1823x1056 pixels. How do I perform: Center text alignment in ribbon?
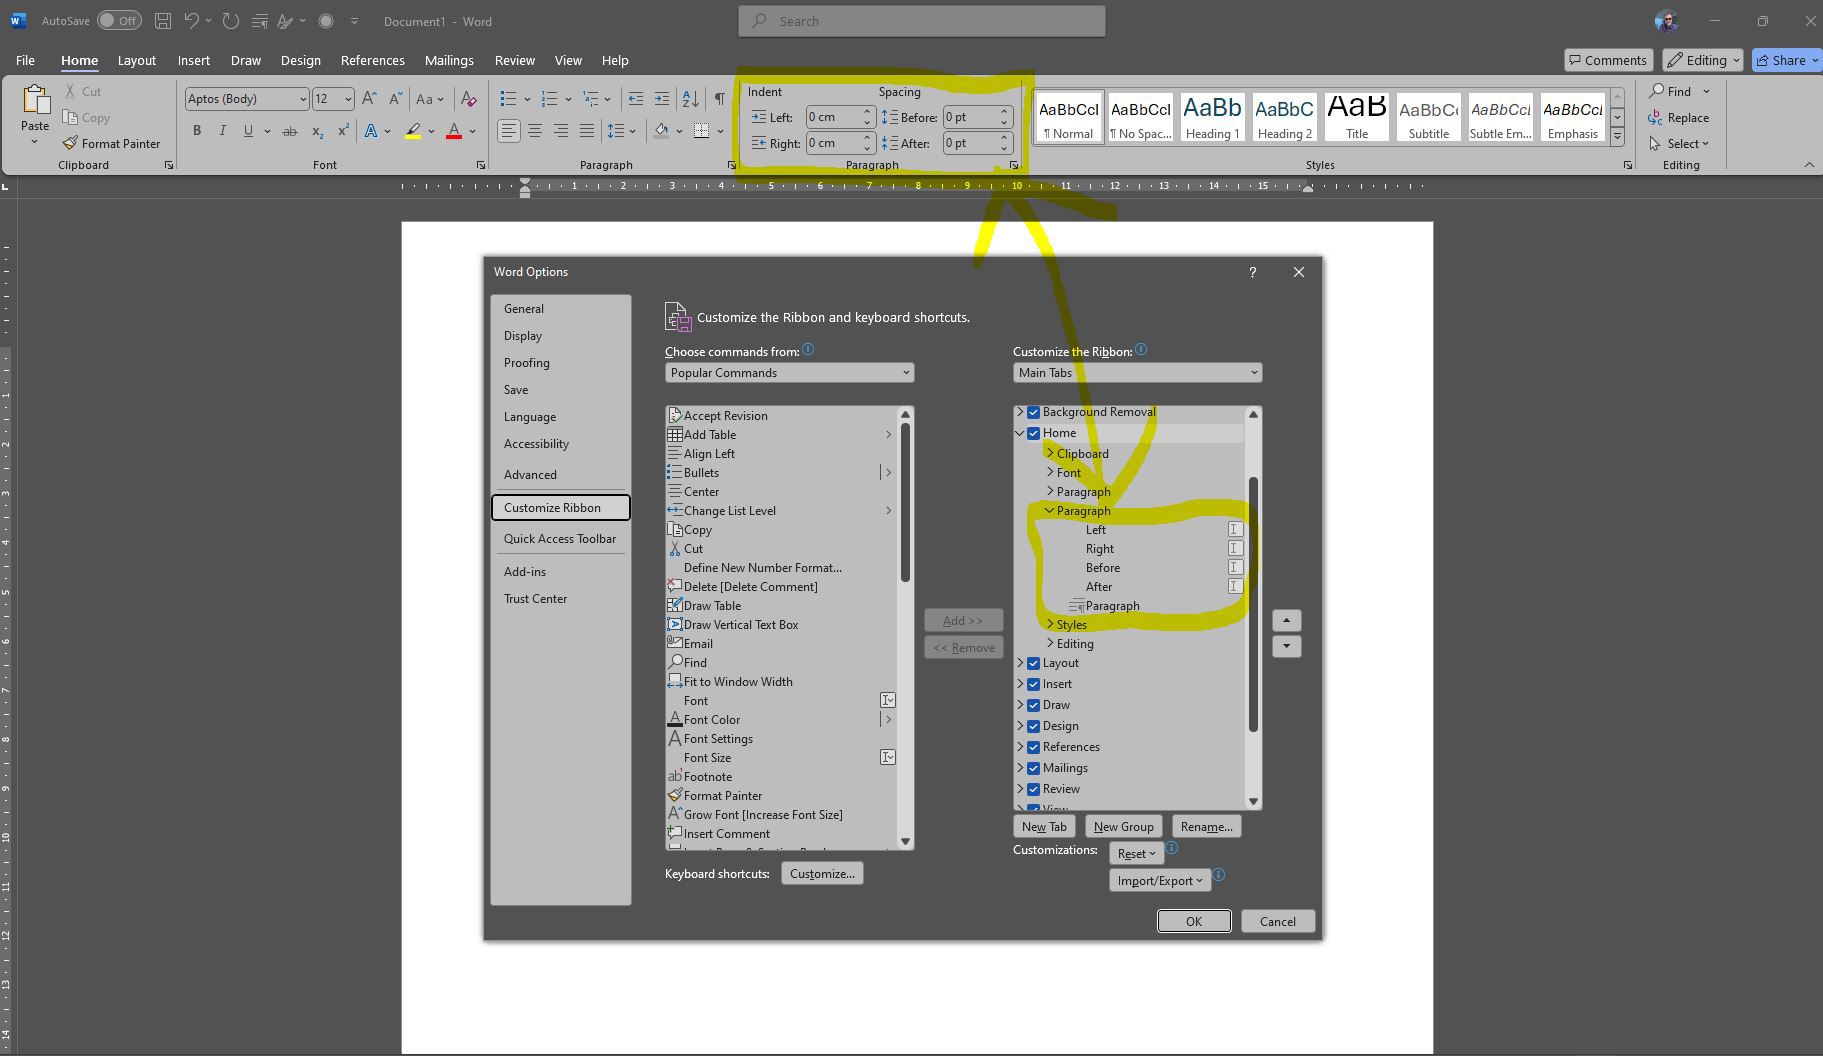(535, 131)
